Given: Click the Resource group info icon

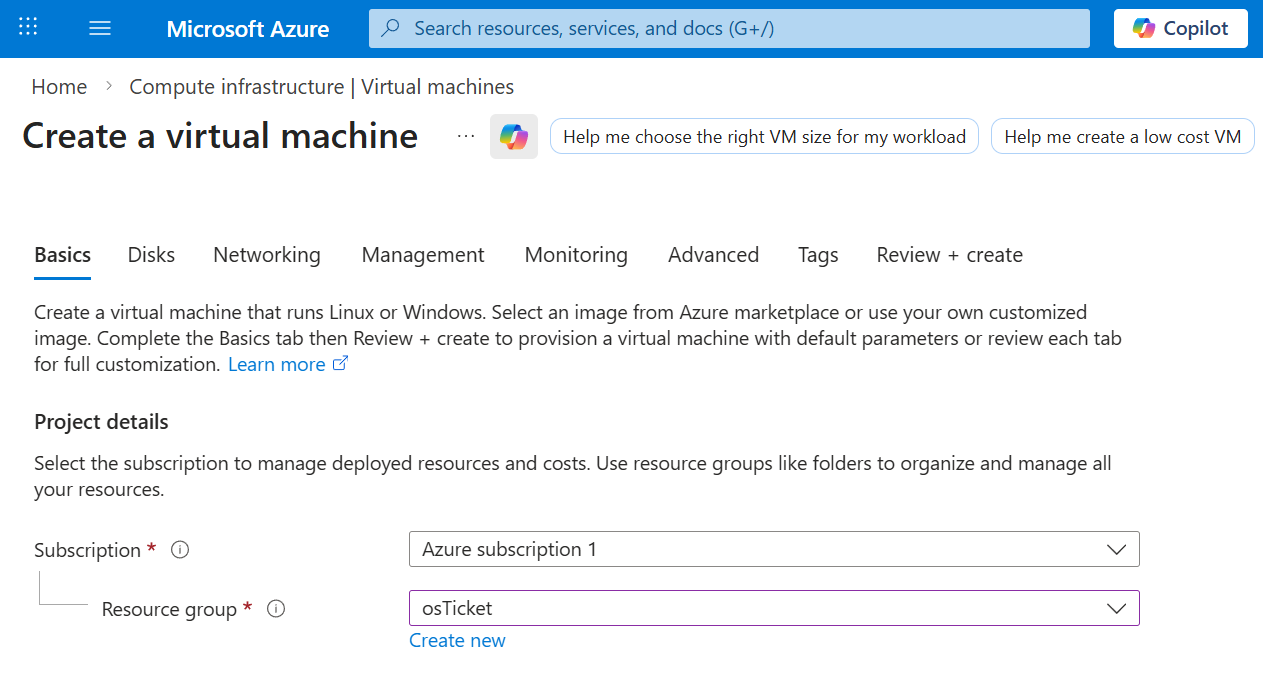Looking at the screenshot, I should click(276, 609).
